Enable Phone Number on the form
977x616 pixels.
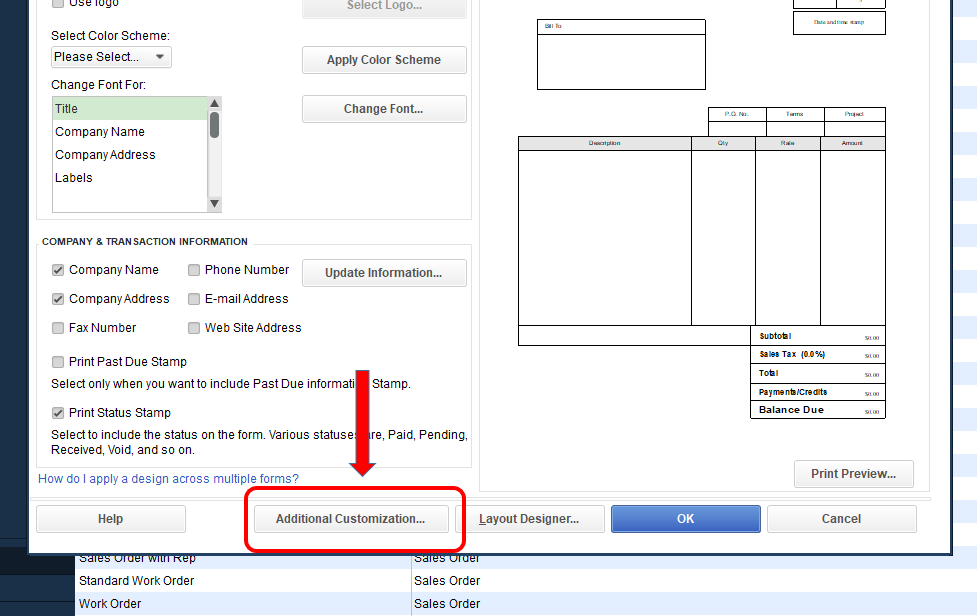[193, 269]
